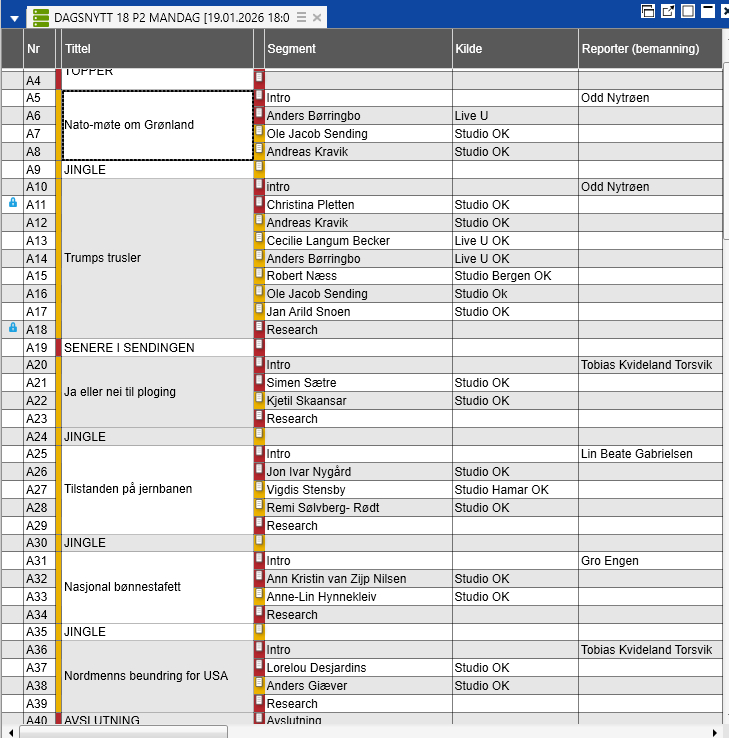The width and height of the screenshot is (729, 738).
Task: Click the rundown icon in the DAGSNYTT tab
Action: [41, 17]
